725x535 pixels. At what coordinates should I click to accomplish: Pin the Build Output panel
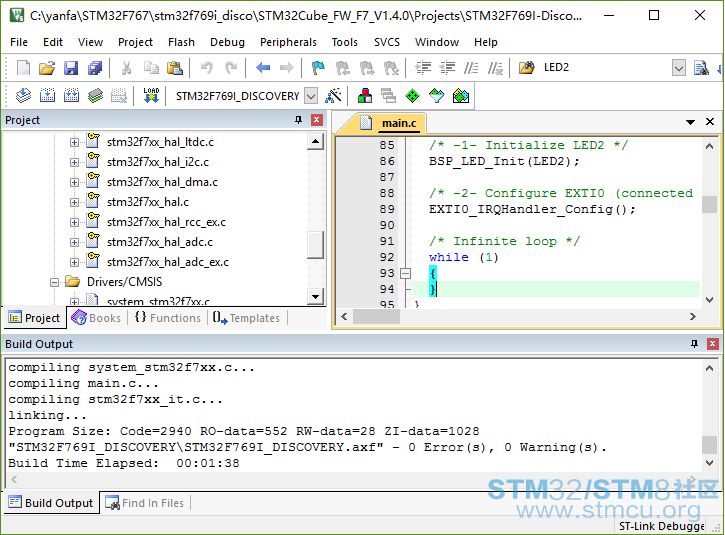(x=694, y=344)
